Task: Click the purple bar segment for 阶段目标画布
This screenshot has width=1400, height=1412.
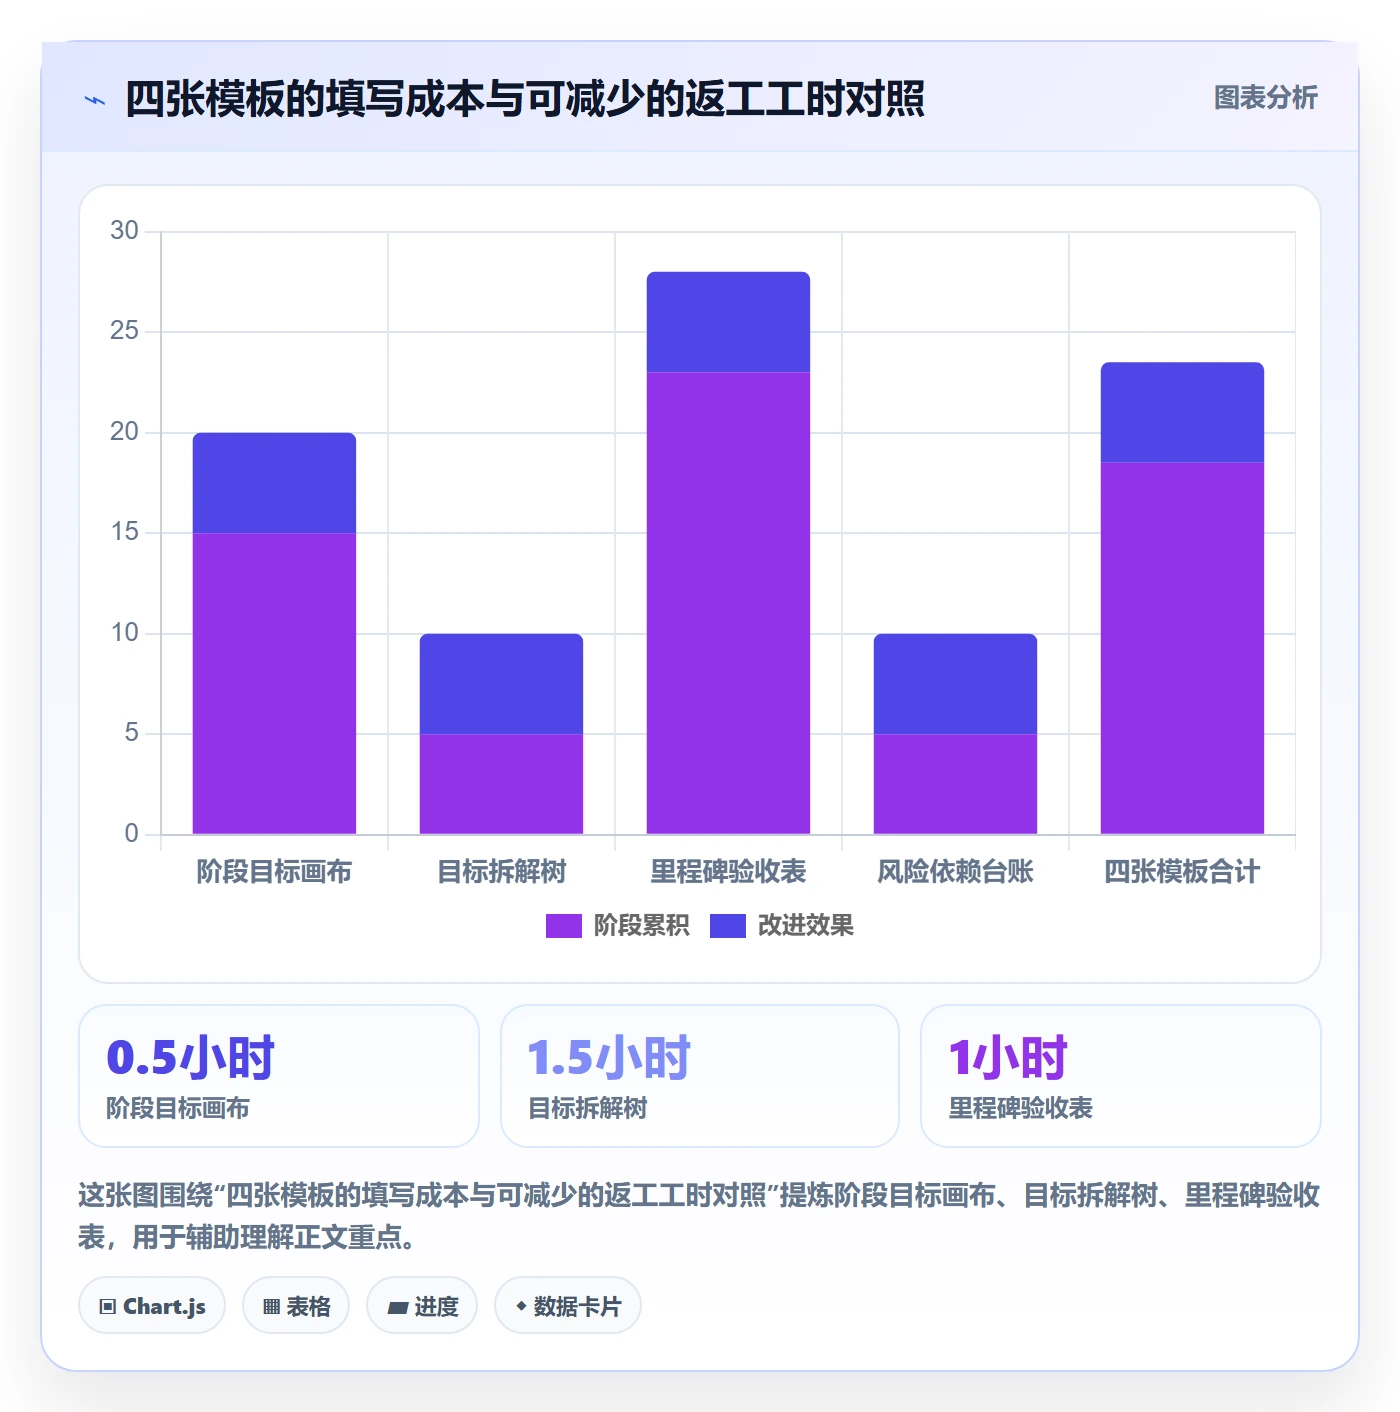Action: [x=274, y=683]
